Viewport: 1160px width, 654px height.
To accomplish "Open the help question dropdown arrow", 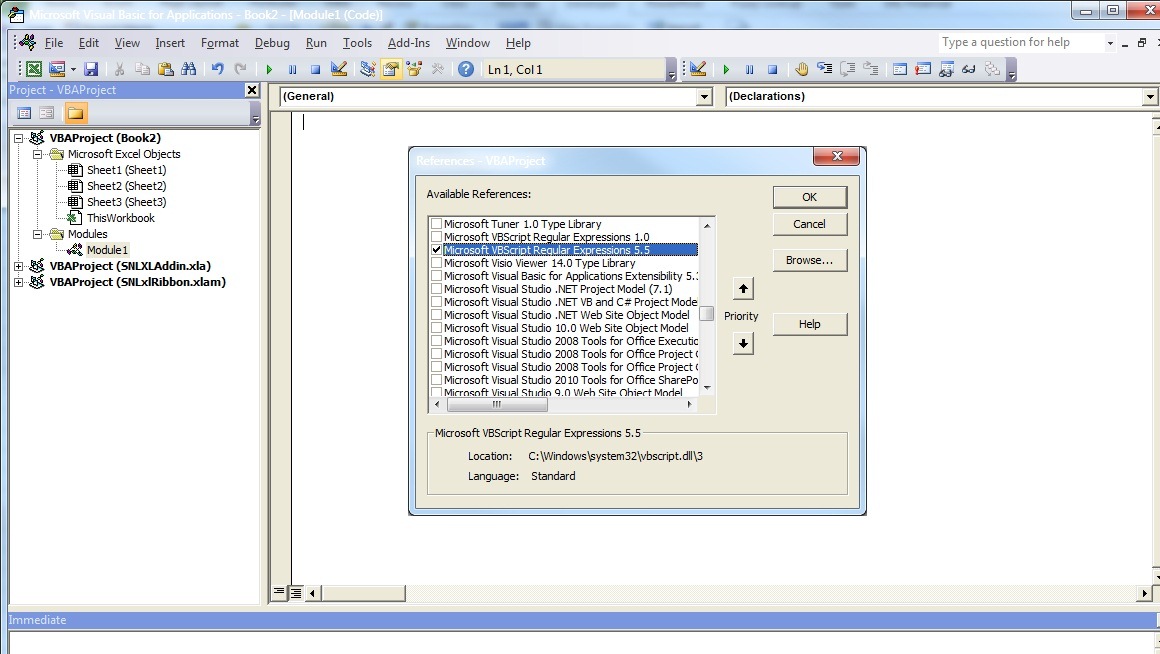I will tap(1110, 43).
